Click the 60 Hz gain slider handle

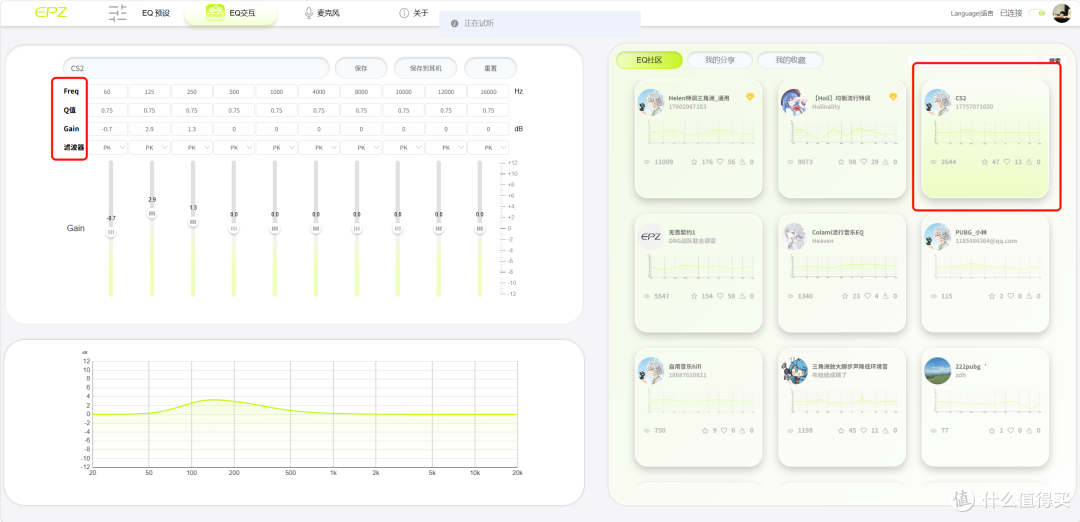[x=111, y=233]
